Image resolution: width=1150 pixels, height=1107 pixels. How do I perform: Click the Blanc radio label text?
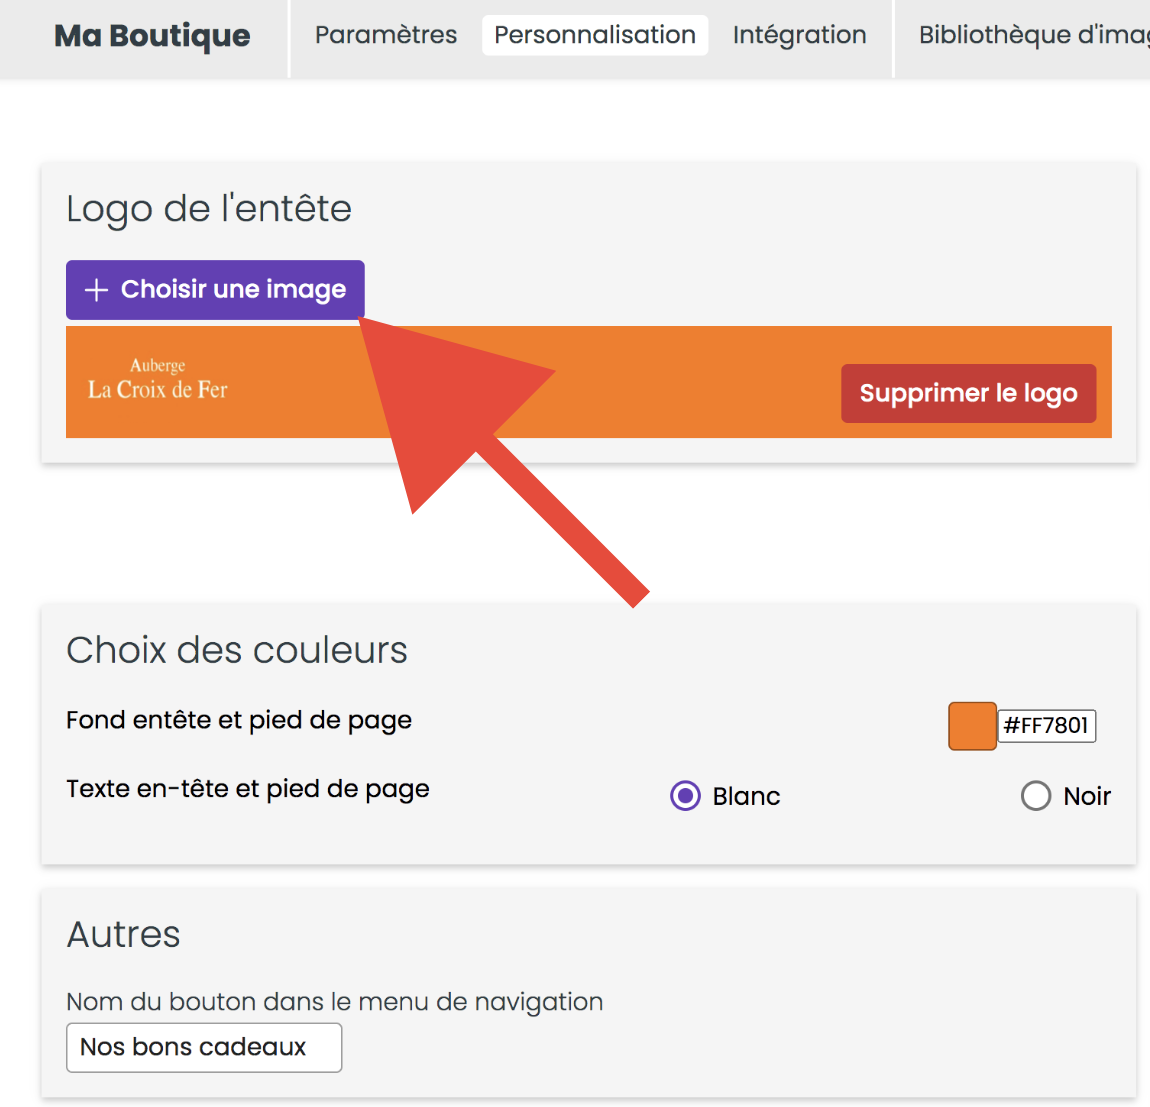tap(746, 796)
